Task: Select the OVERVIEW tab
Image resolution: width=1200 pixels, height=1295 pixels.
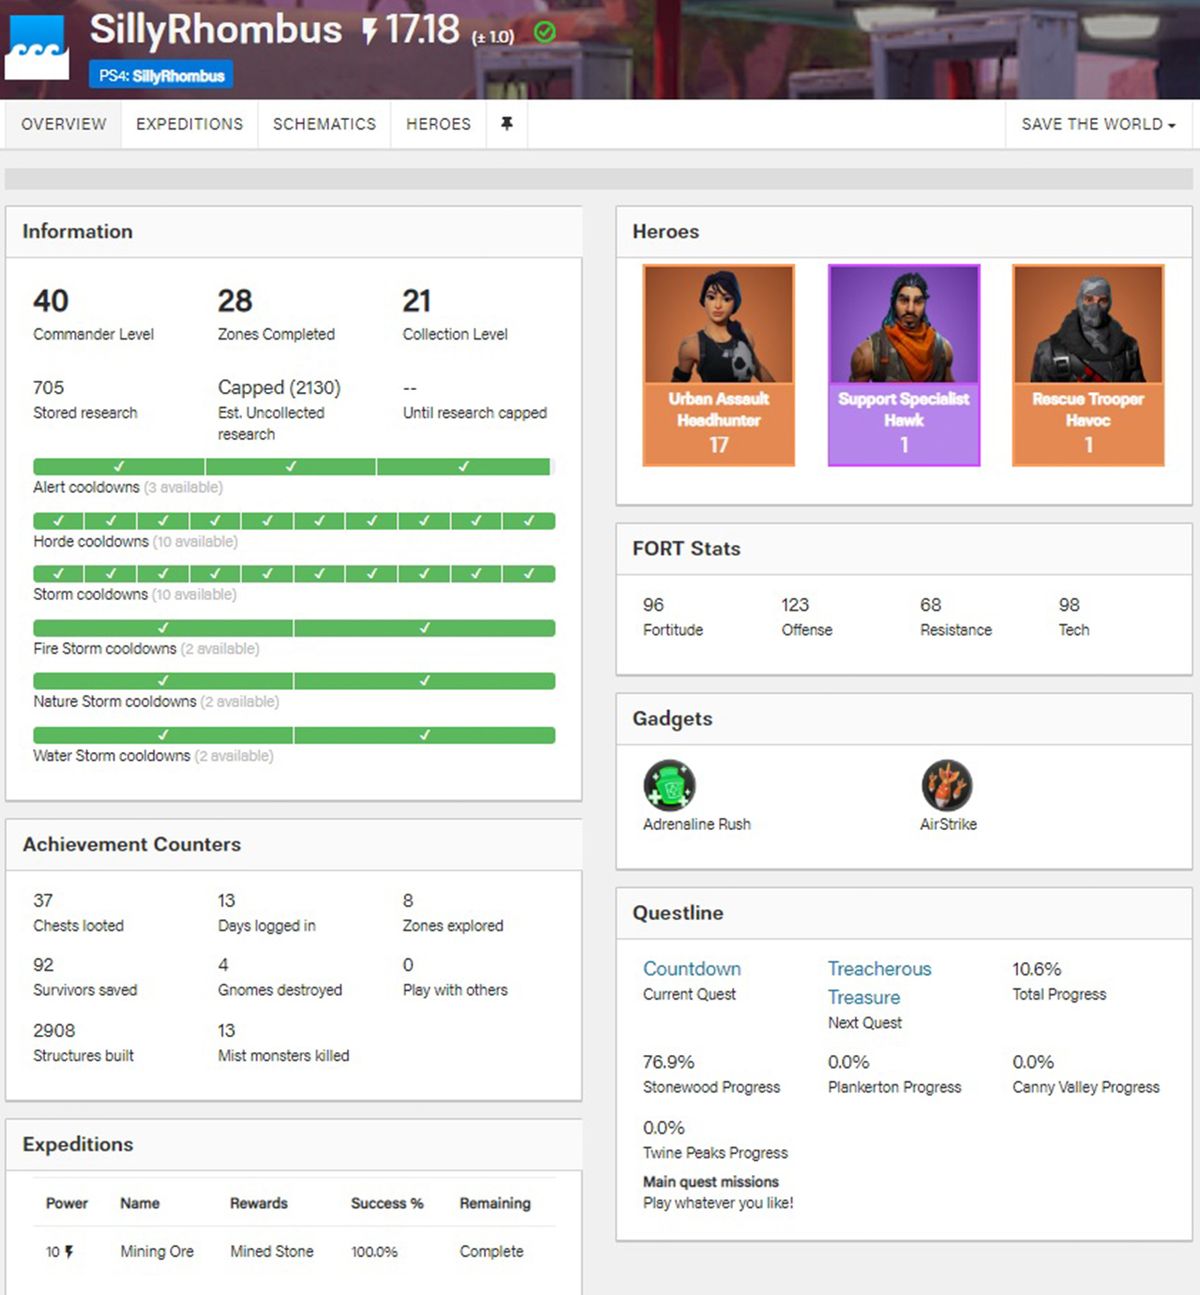Action: coord(62,124)
